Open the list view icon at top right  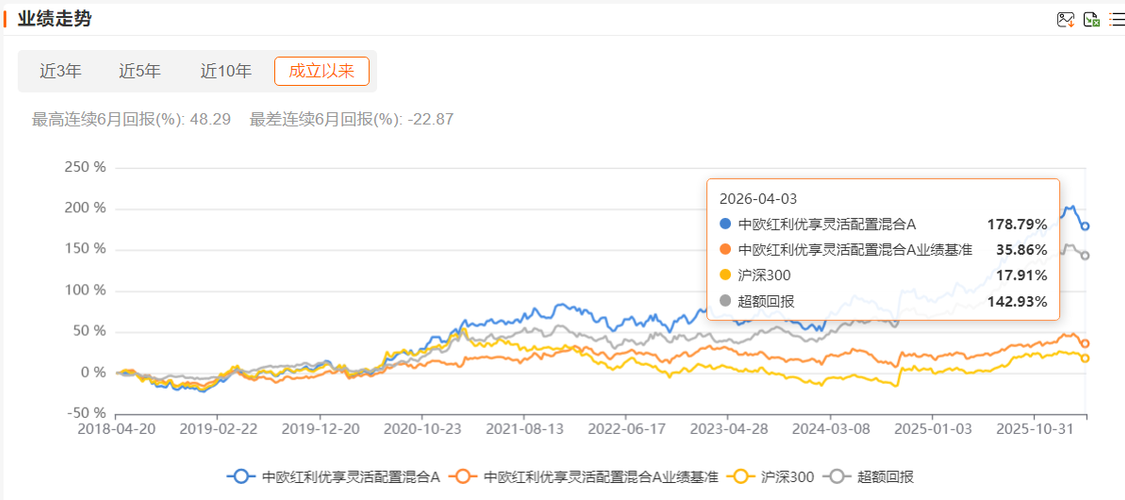click(1116, 19)
